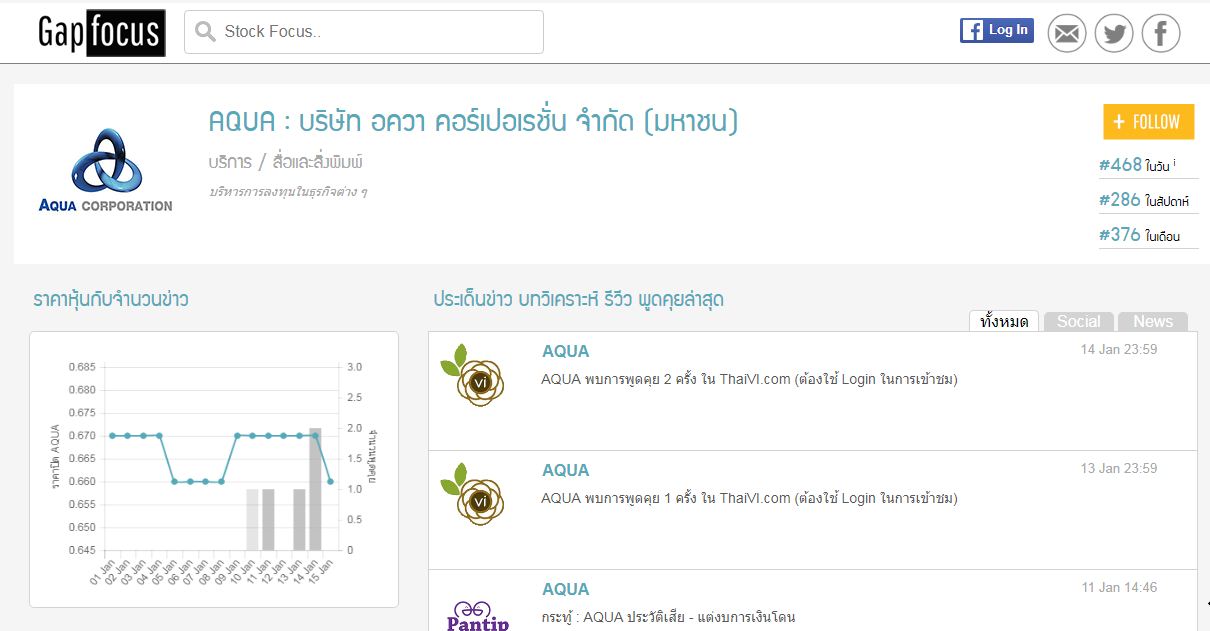Open the Twitter bird icon
Image resolution: width=1210 pixels, height=631 pixels.
[x=1114, y=34]
